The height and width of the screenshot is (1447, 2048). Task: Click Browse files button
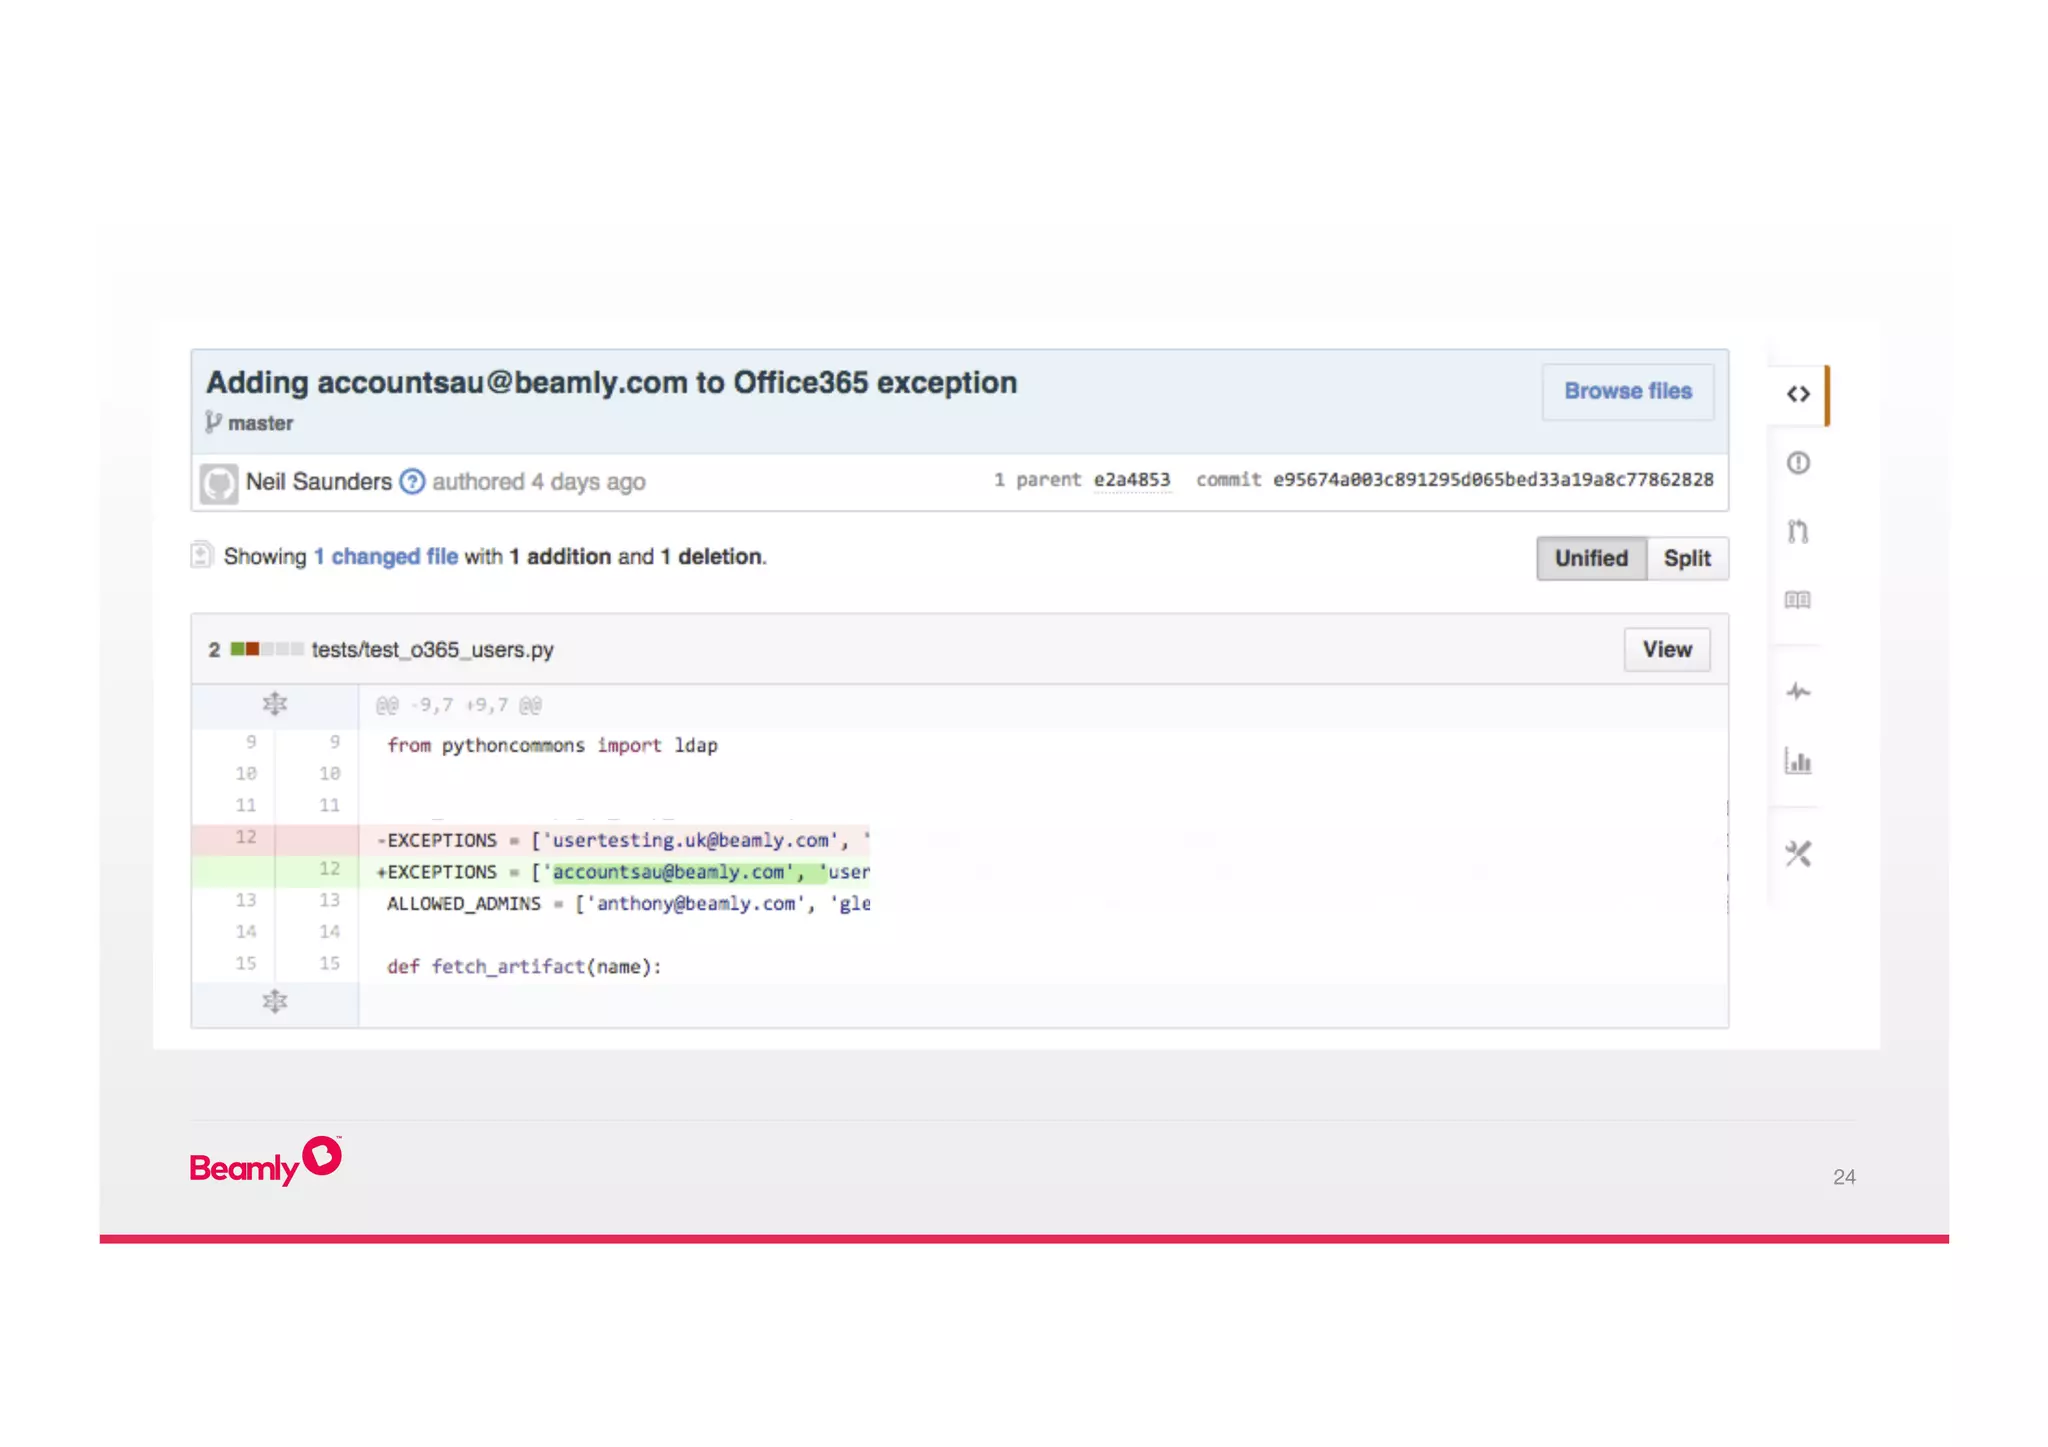(1627, 391)
